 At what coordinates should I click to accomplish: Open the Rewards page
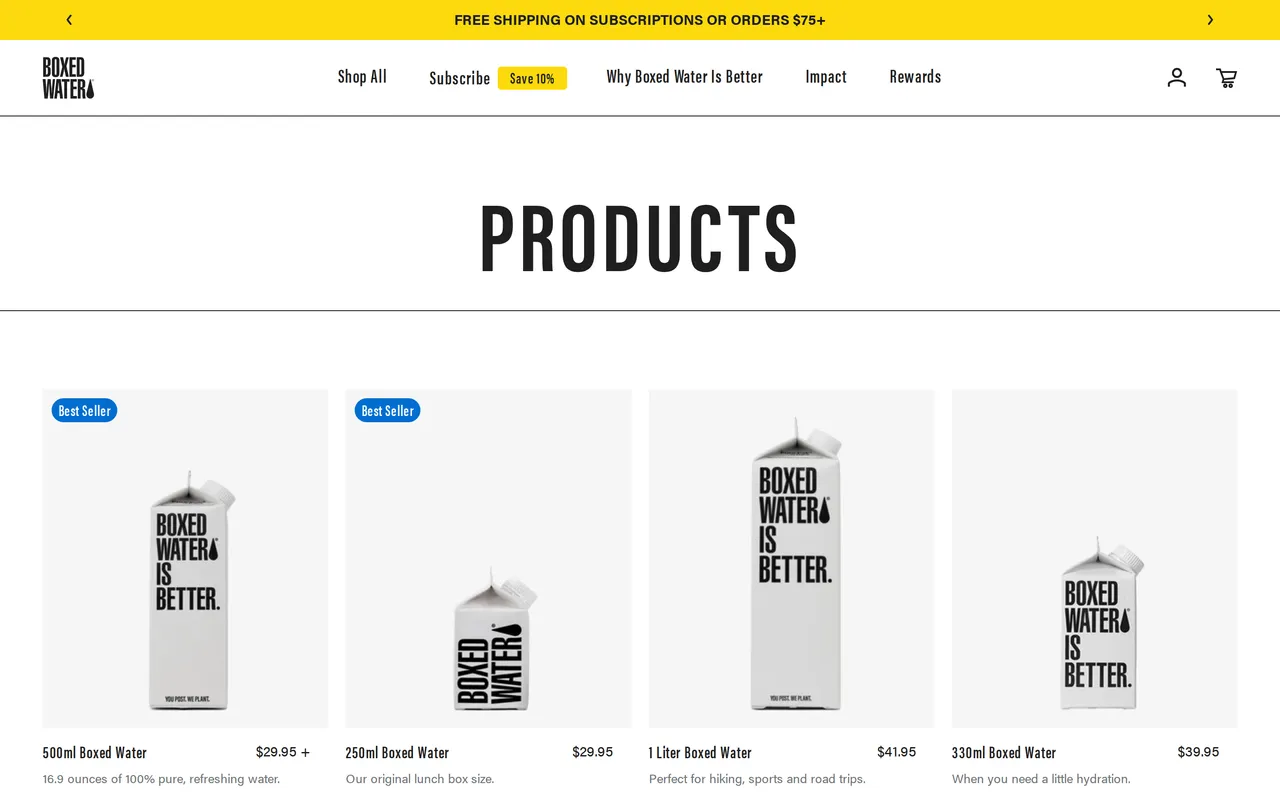(x=915, y=77)
